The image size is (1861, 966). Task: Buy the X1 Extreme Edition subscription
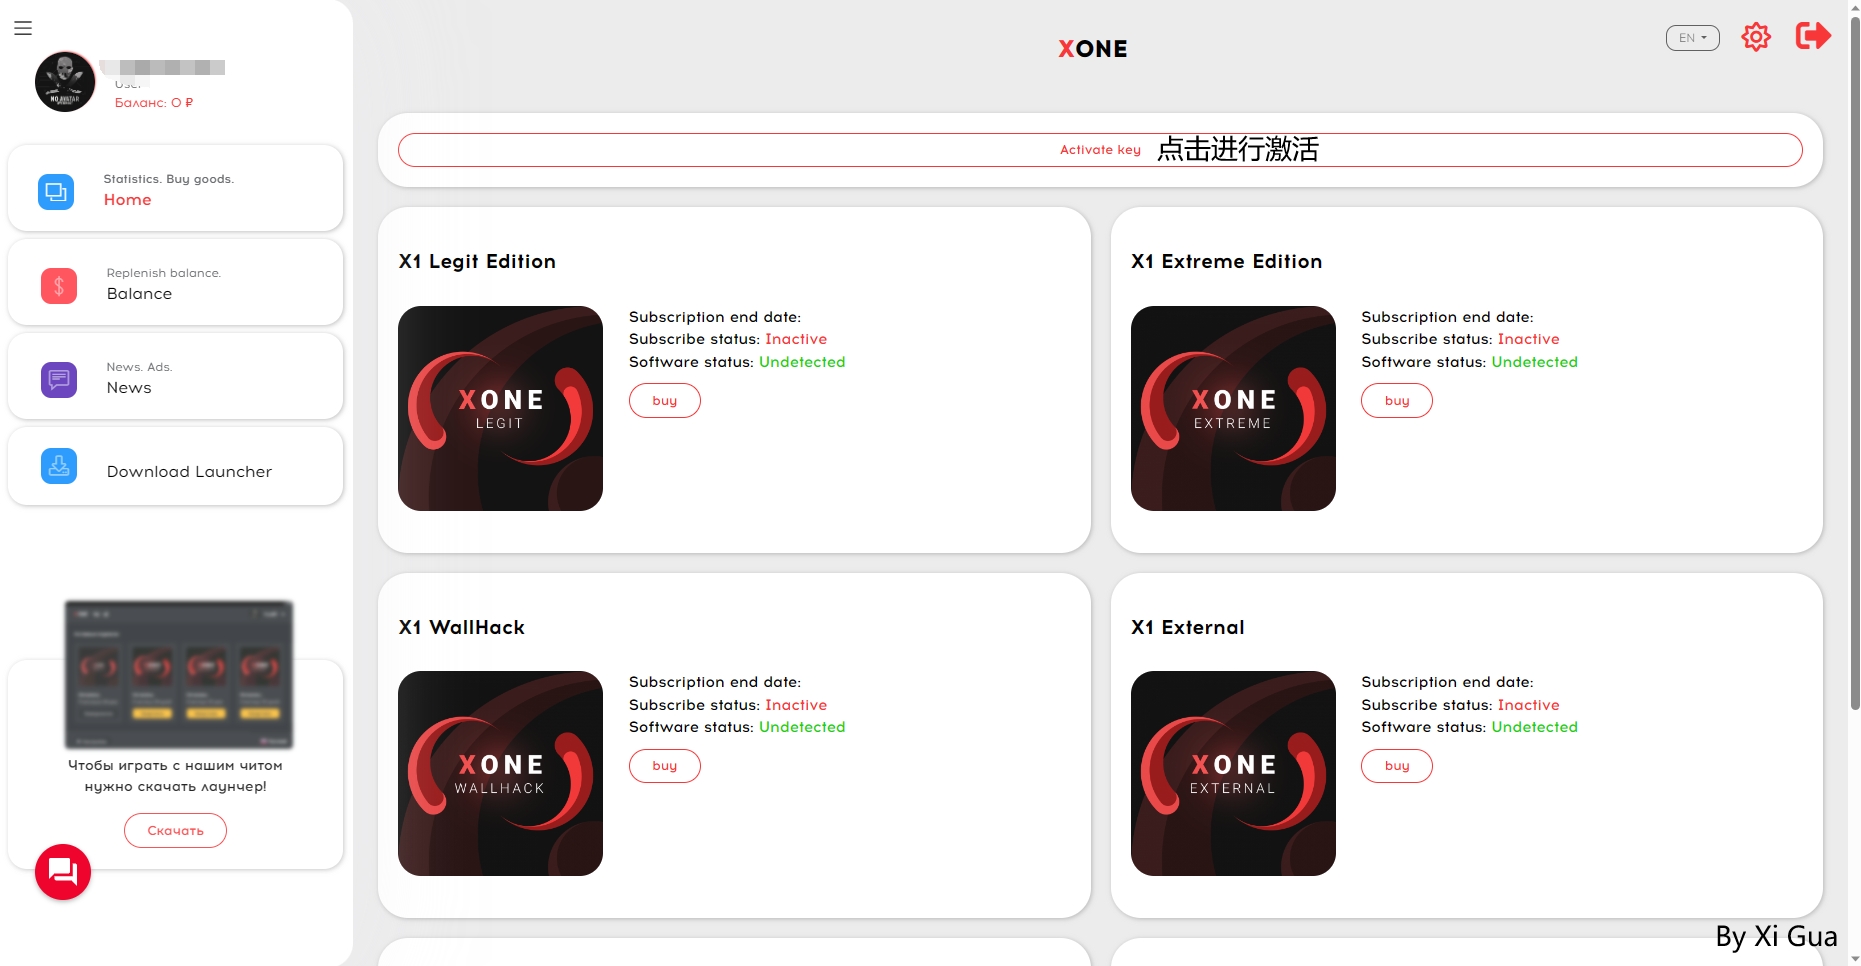pos(1396,401)
